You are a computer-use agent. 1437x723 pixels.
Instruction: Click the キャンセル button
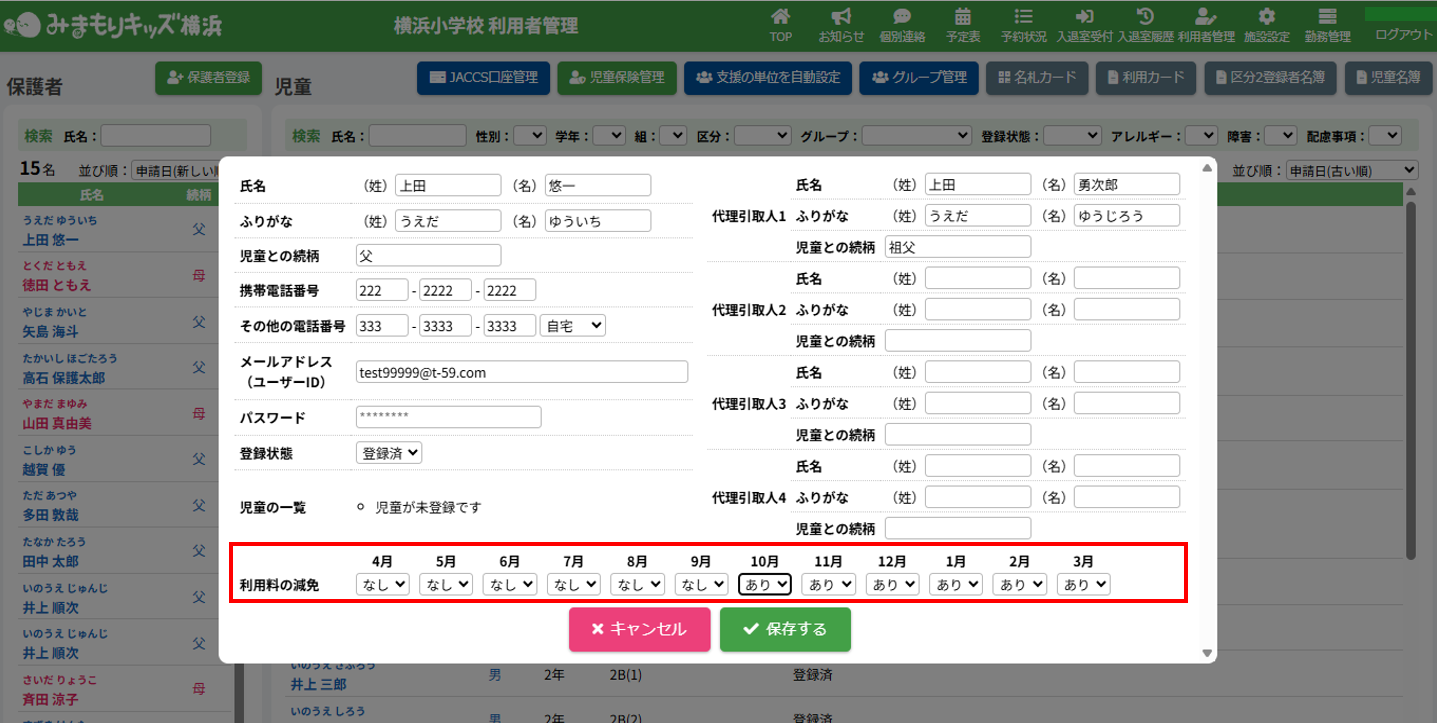639,629
